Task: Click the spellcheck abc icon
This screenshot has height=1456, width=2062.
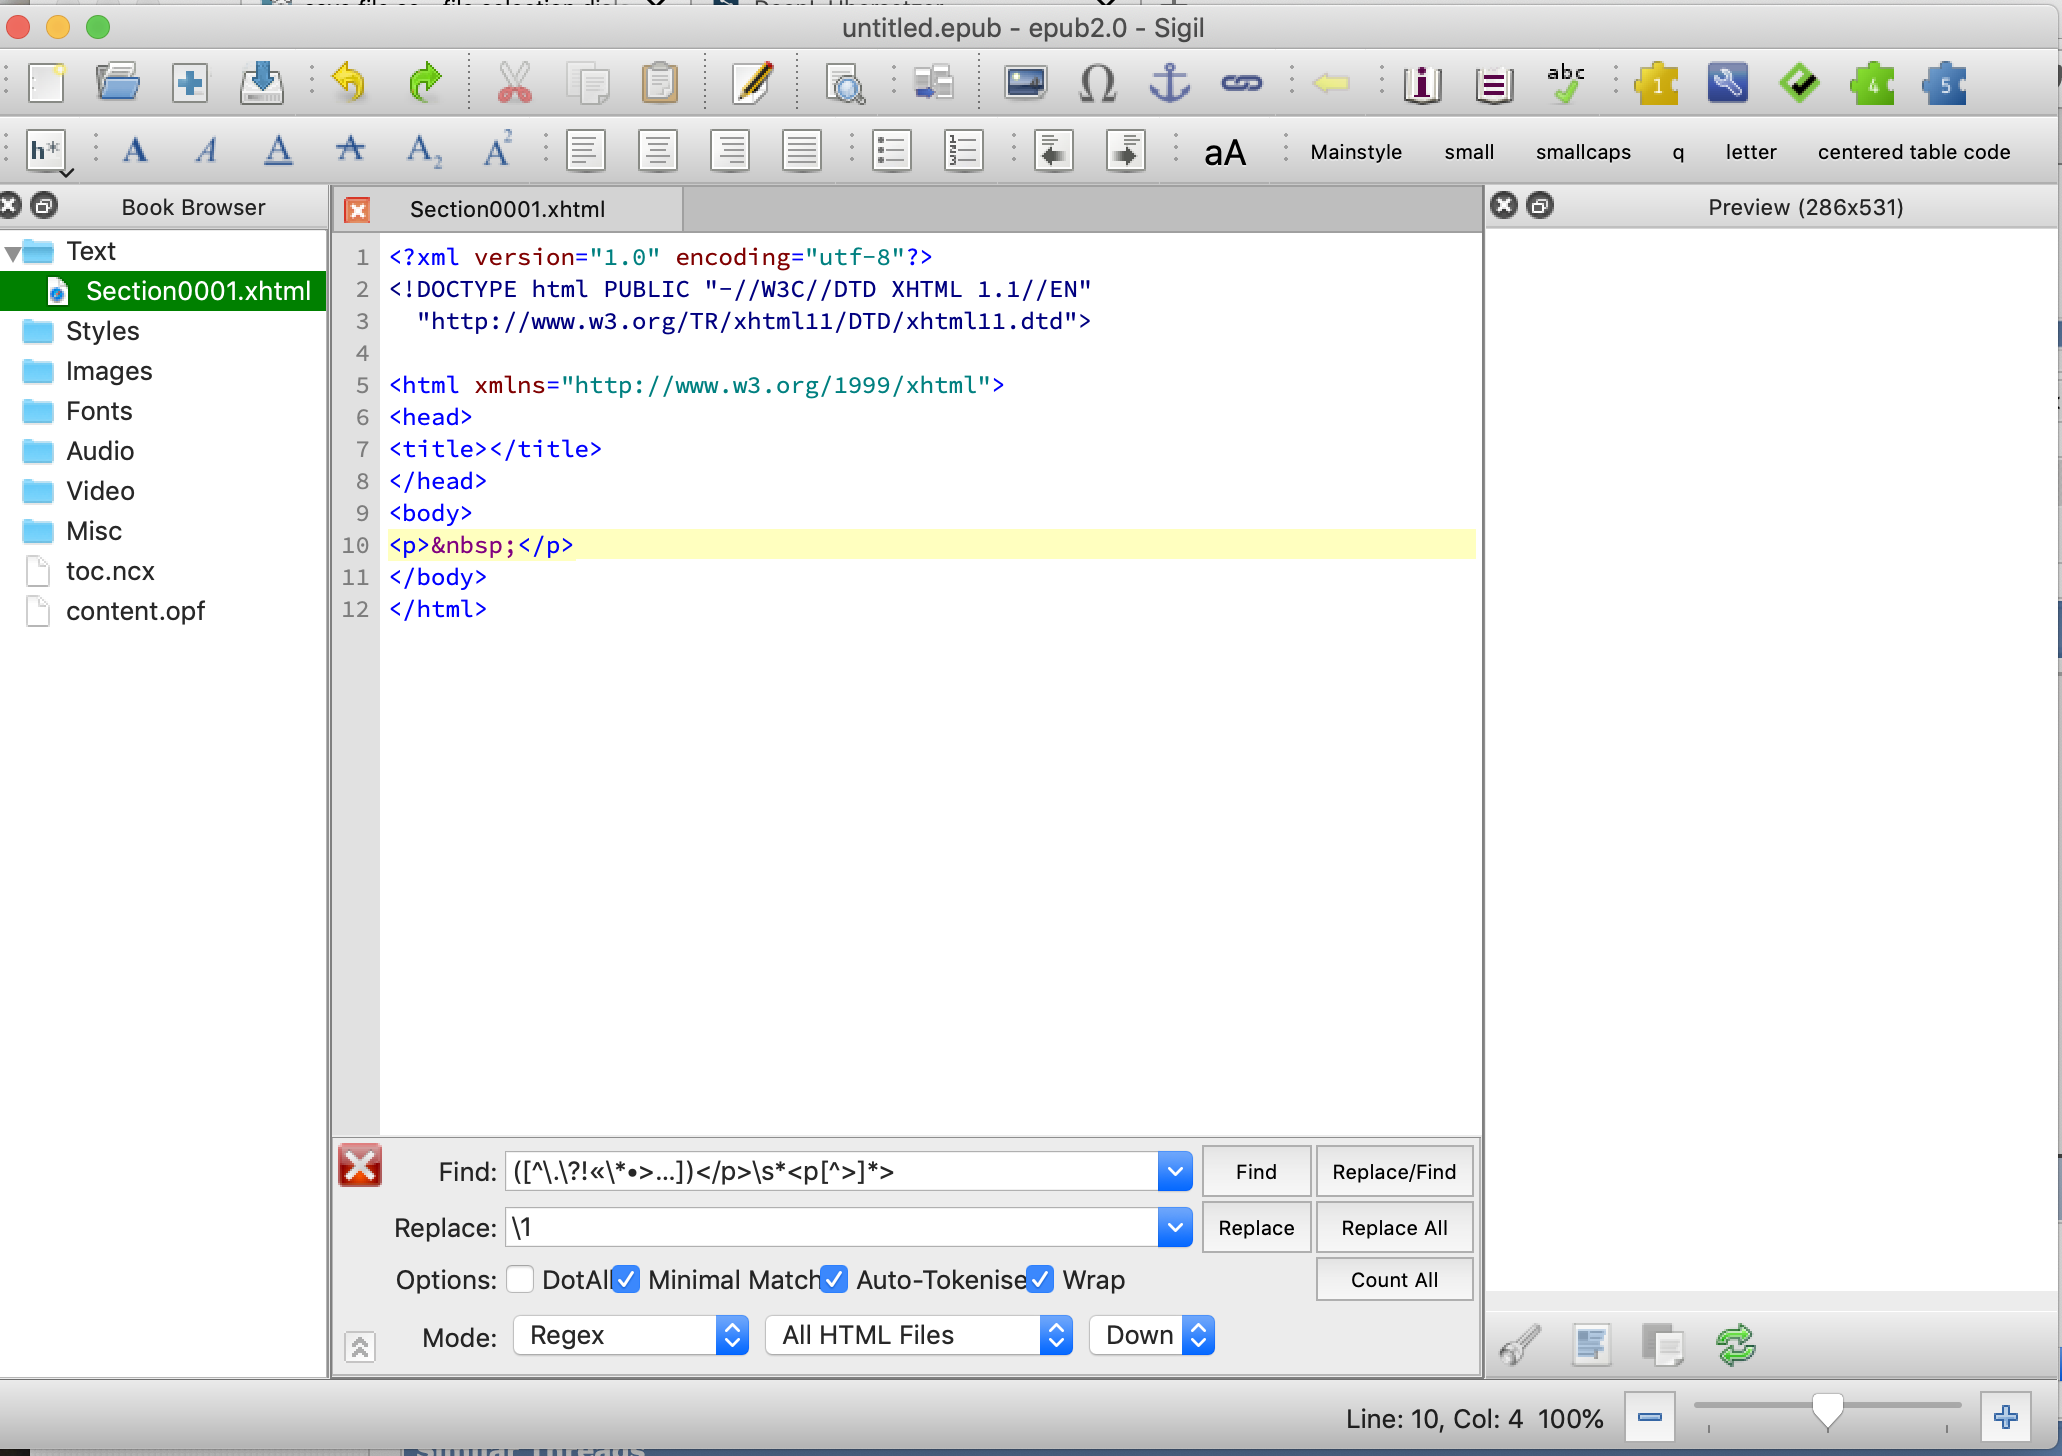Action: [x=1565, y=83]
